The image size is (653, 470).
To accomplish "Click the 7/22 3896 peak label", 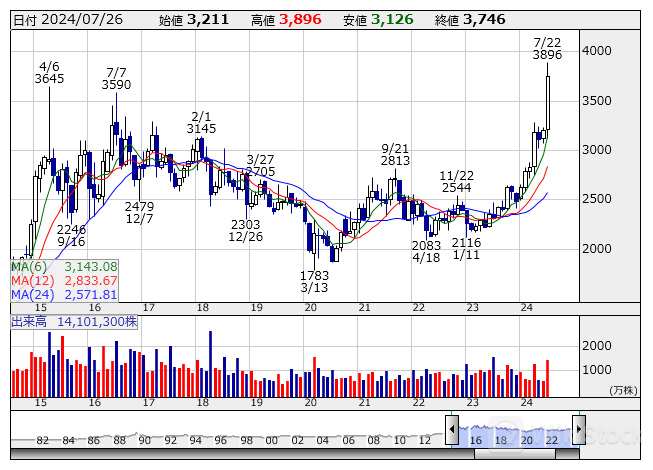I will tap(547, 48).
